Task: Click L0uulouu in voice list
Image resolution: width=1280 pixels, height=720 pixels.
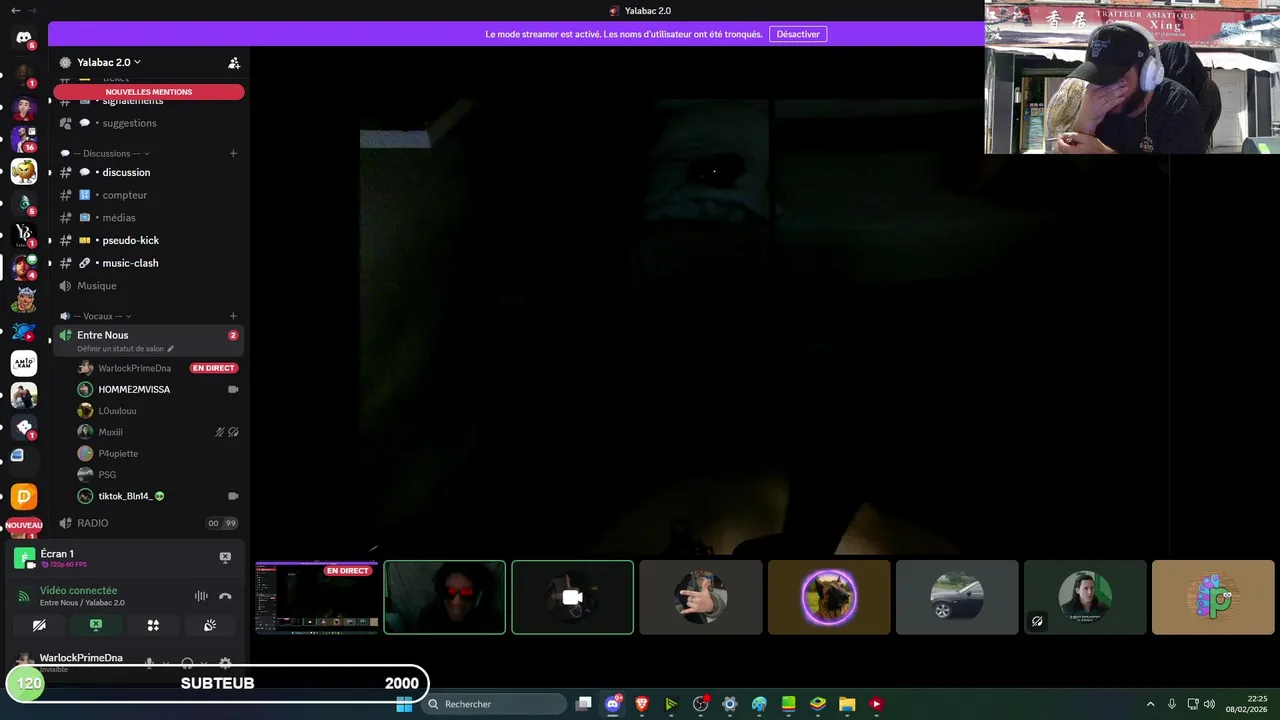Action: click(117, 411)
